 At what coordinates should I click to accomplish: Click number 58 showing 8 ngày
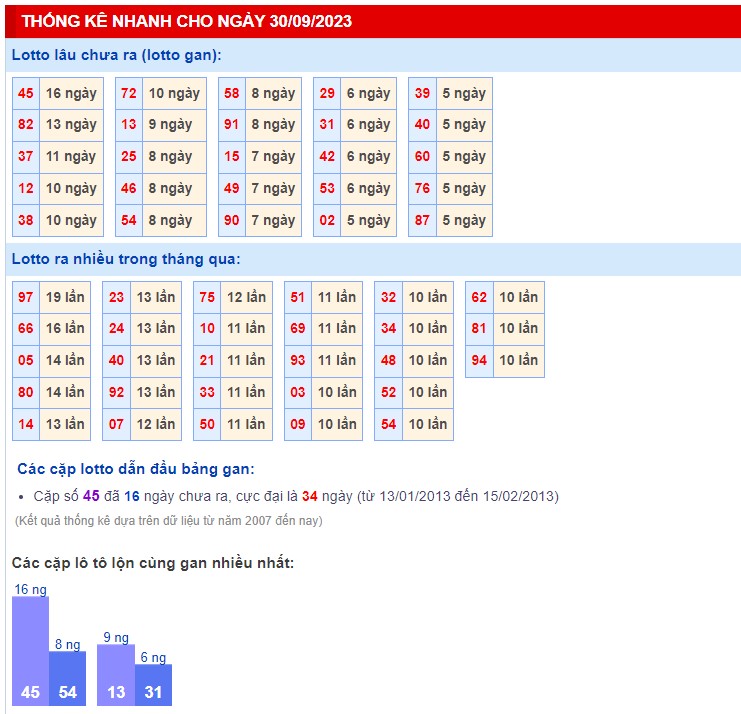(x=232, y=93)
